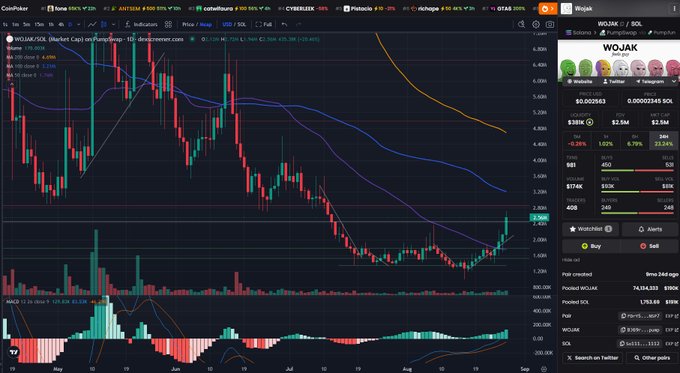
Task: Select the 24H change tab
Action: [x=663, y=141]
